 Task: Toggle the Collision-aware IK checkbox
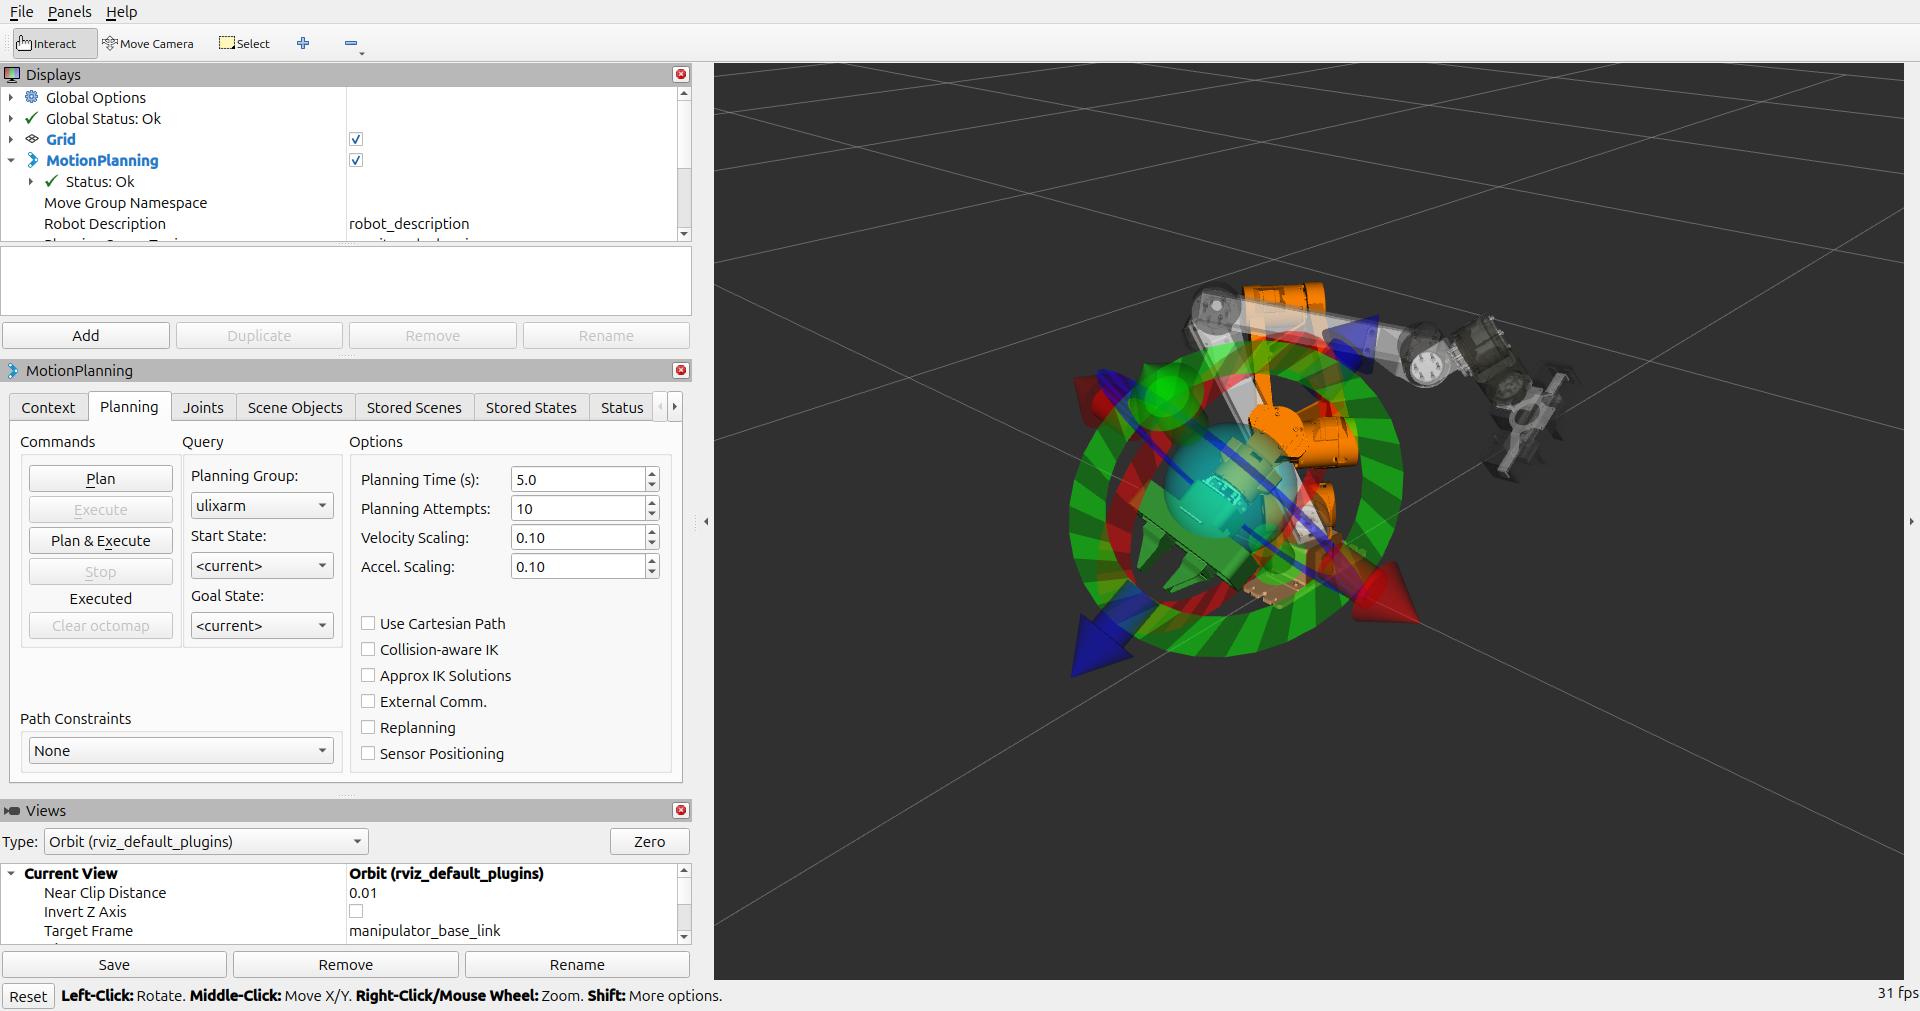[x=368, y=649]
